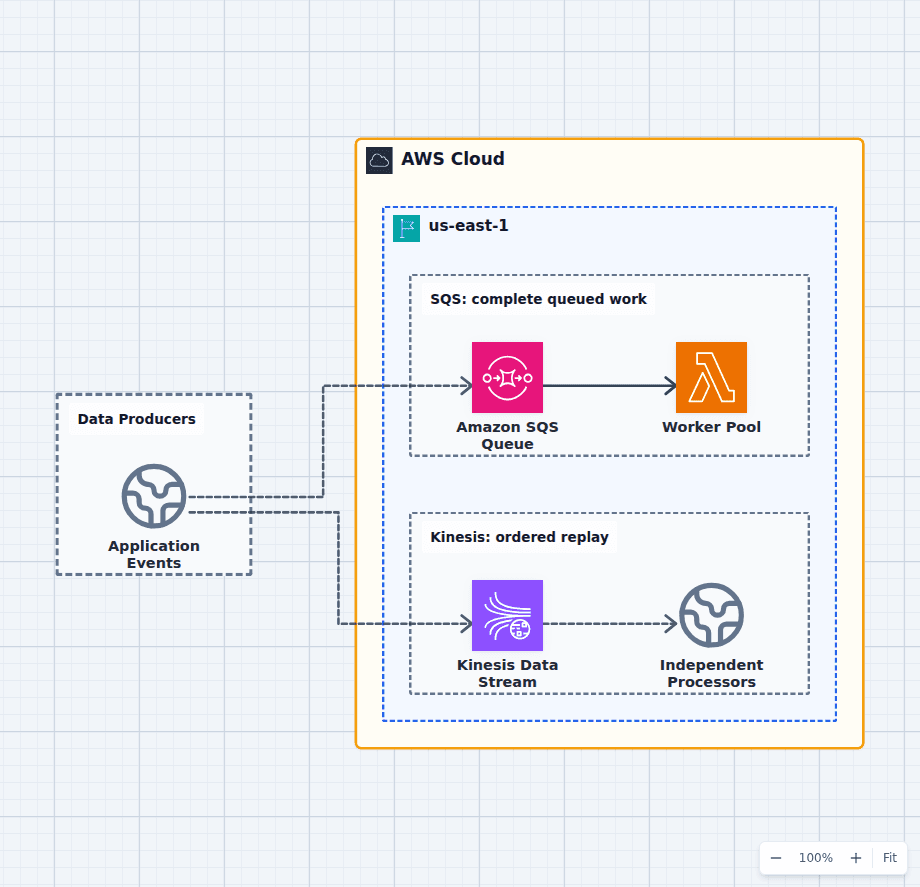Select the Data Producers group label
The width and height of the screenshot is (920, 887).
(136, 419)
